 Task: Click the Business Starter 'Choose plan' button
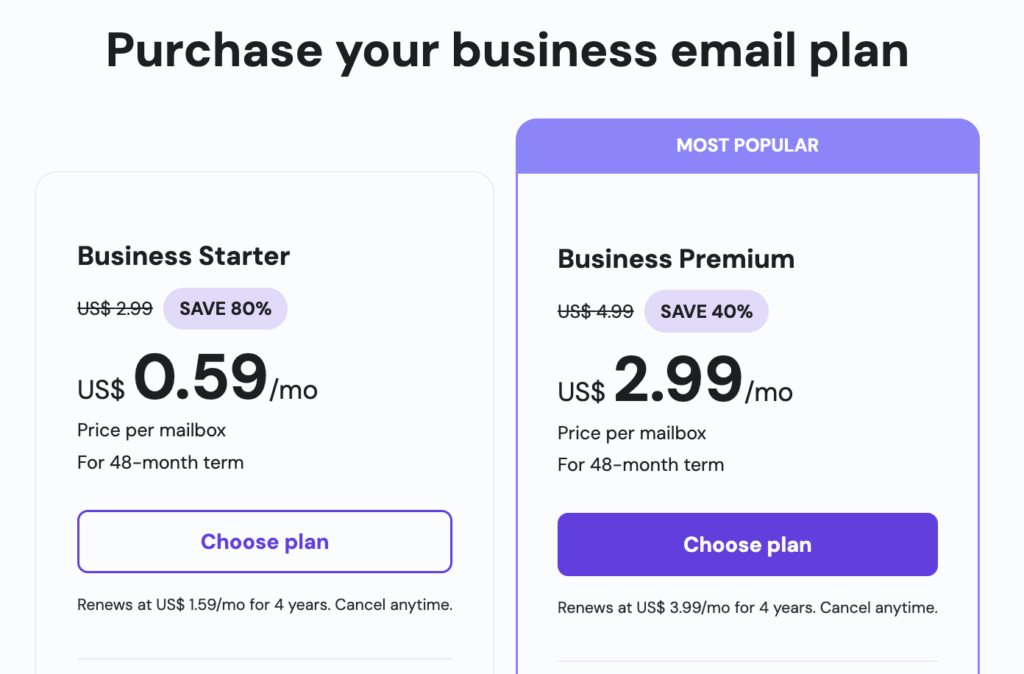click(x=264, y=541)
